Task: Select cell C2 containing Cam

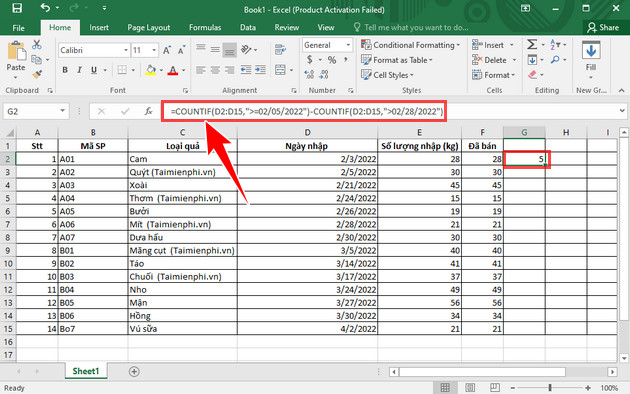Action: point(182,159)
